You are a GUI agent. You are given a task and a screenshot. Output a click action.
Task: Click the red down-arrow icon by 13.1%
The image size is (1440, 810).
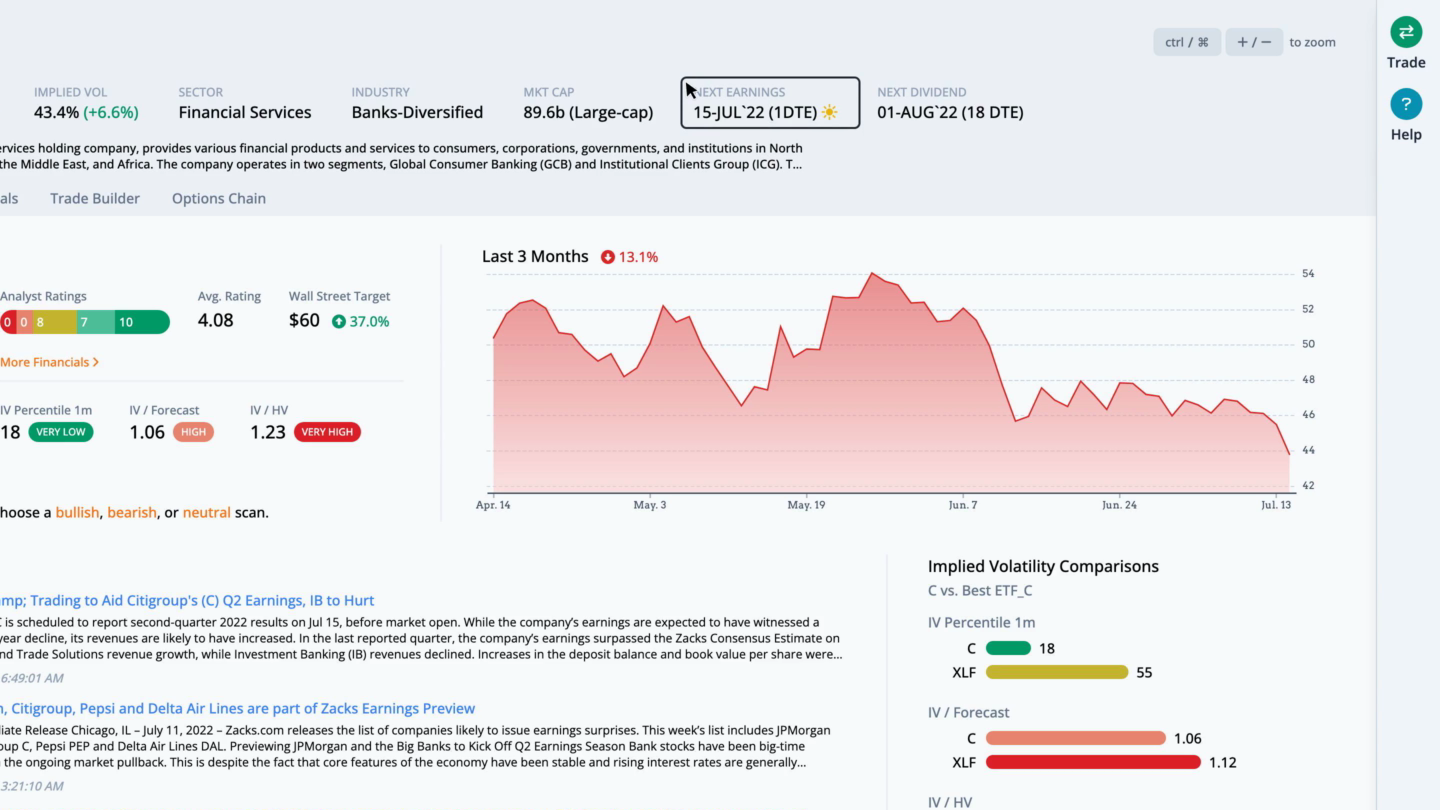607,257
